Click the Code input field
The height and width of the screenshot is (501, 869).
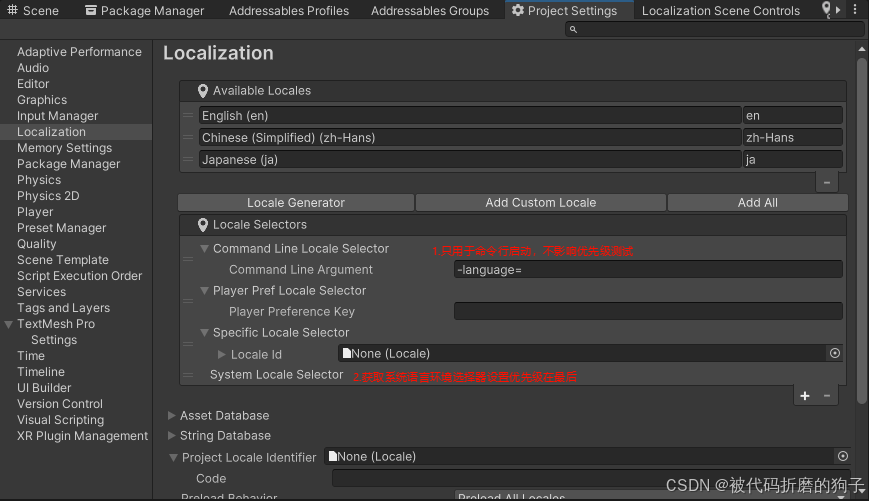pos(589,478)
